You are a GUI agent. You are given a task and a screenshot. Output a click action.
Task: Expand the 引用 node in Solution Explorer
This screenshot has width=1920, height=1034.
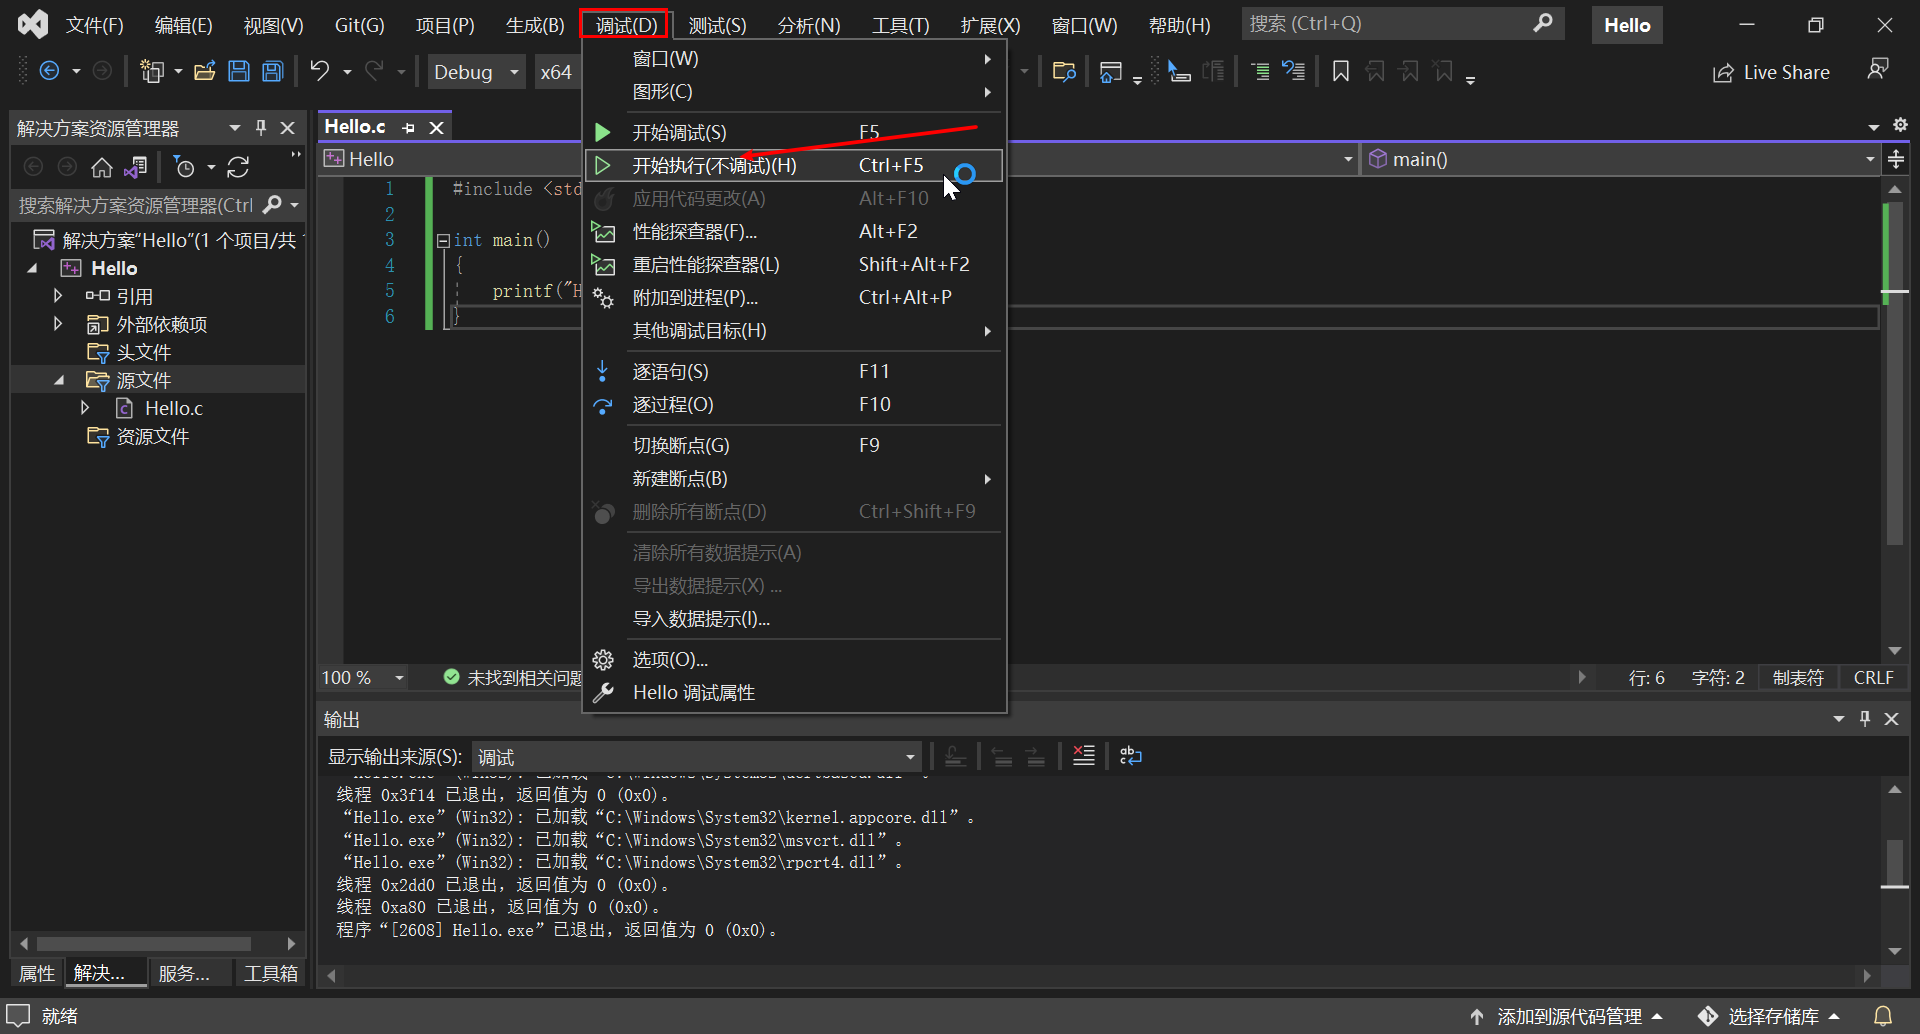tap(57, 295)
